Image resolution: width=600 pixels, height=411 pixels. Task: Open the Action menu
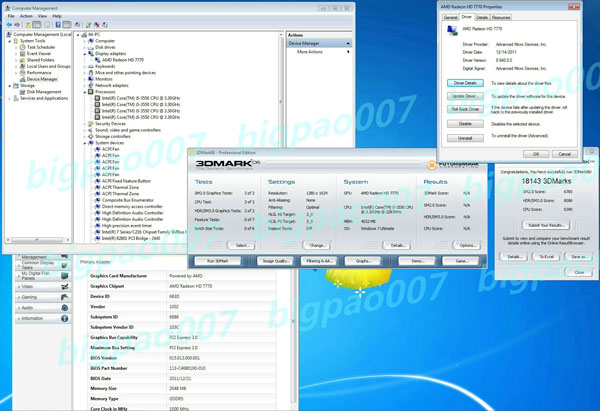coord(26,16)
